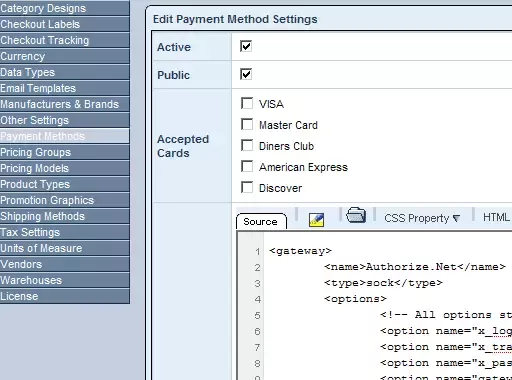Open the Vendors section

point(65,264)
